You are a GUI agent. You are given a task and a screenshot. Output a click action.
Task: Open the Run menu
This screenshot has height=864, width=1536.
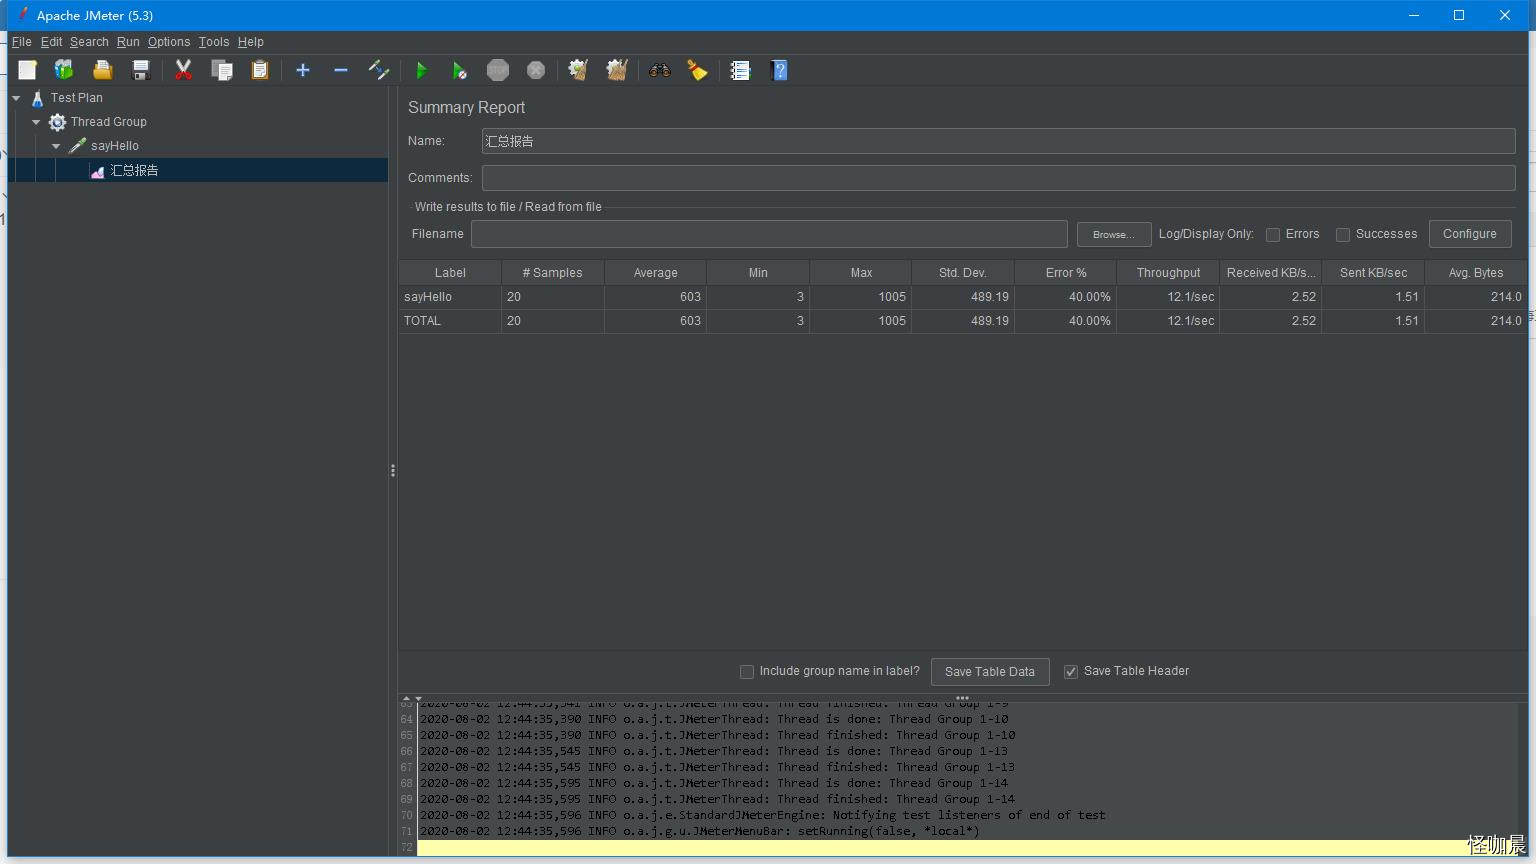(x=128, y=42)
